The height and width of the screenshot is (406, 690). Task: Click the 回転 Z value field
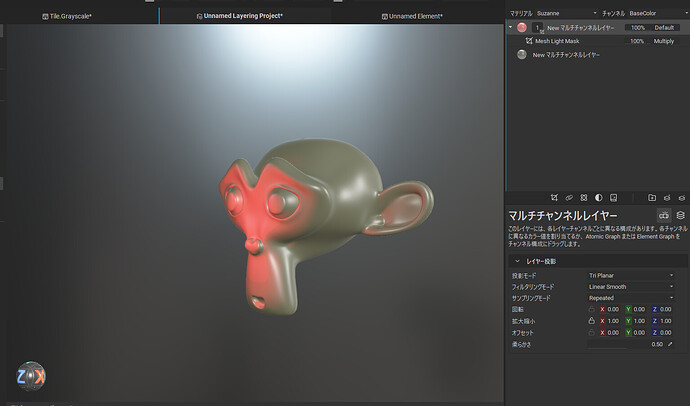tap(666, 309)
